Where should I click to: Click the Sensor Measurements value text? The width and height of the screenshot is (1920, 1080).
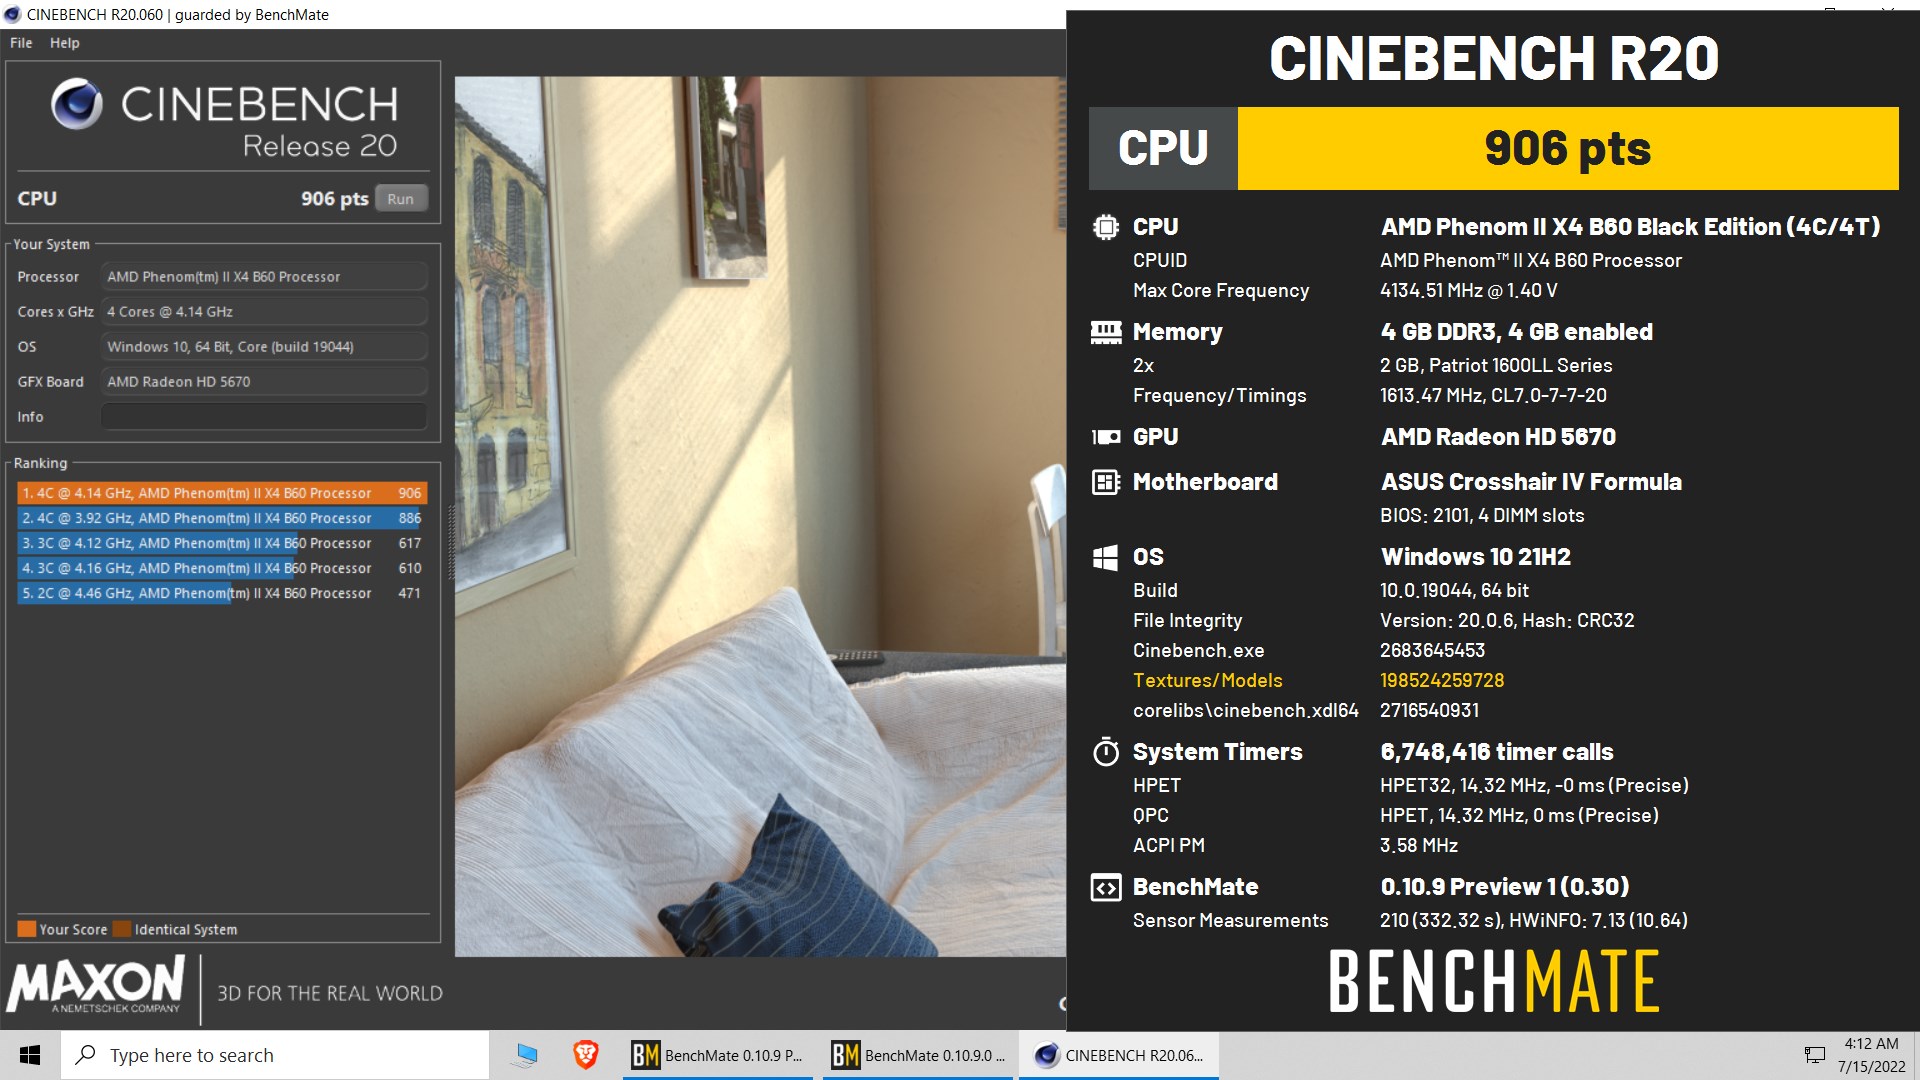[1533, 920]
